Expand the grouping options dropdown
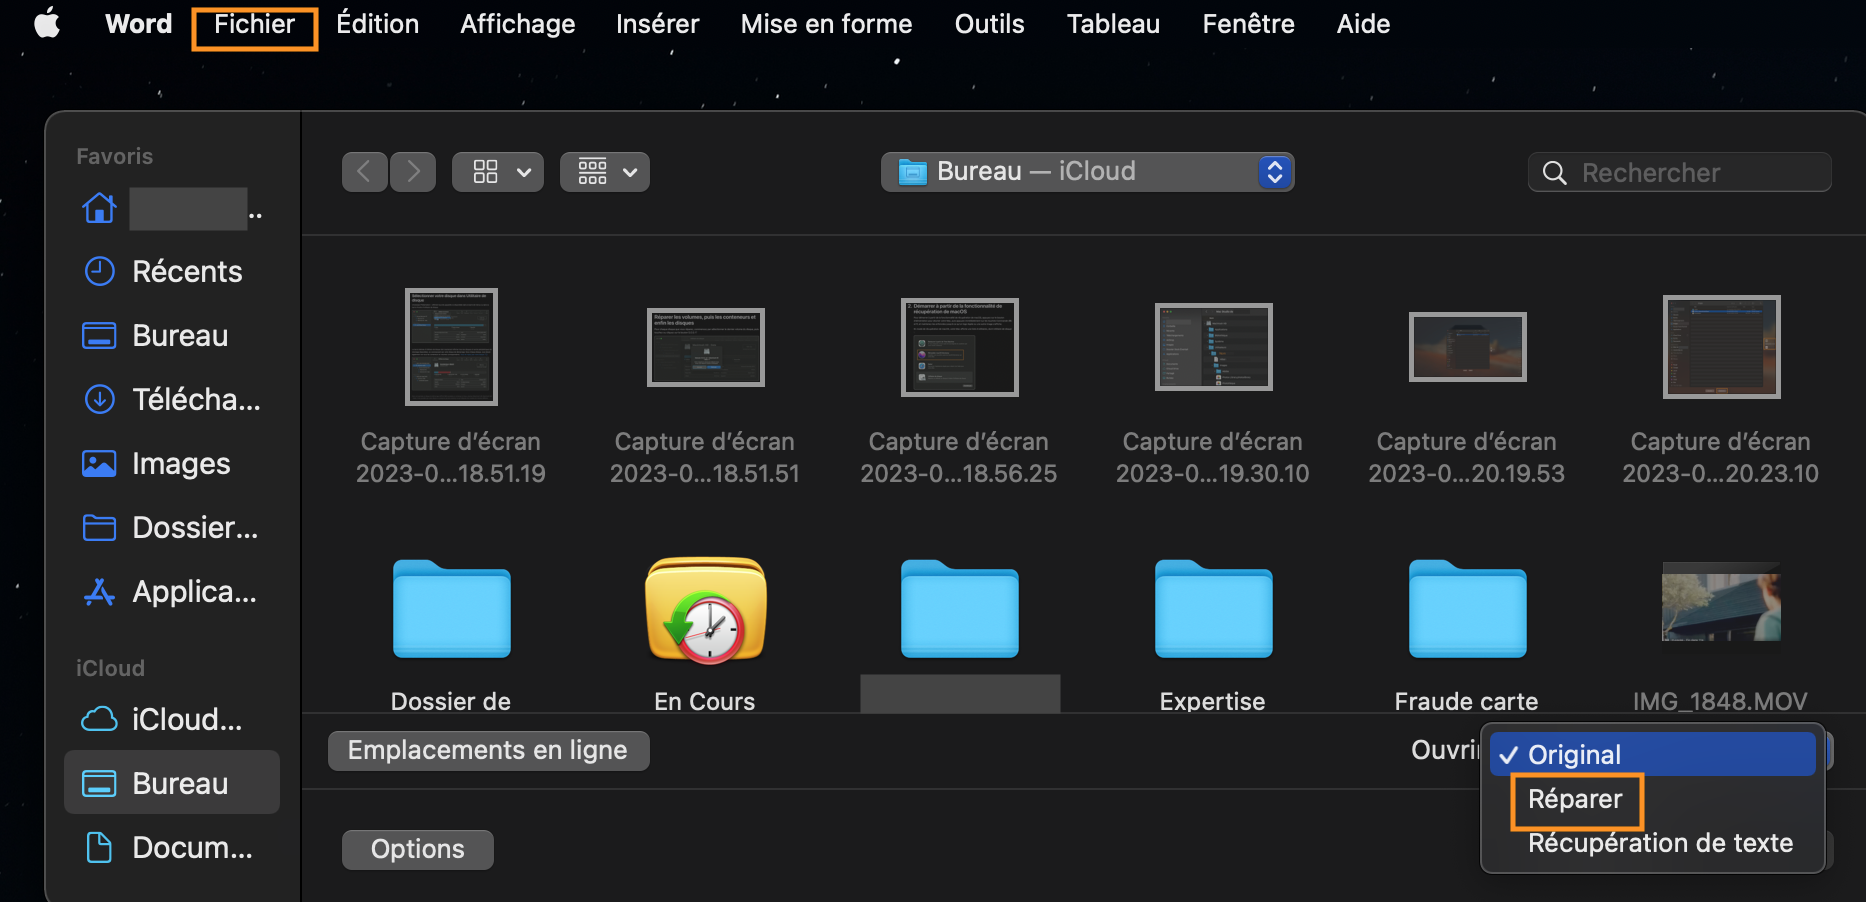1866x902 pixels. point(605,172)
